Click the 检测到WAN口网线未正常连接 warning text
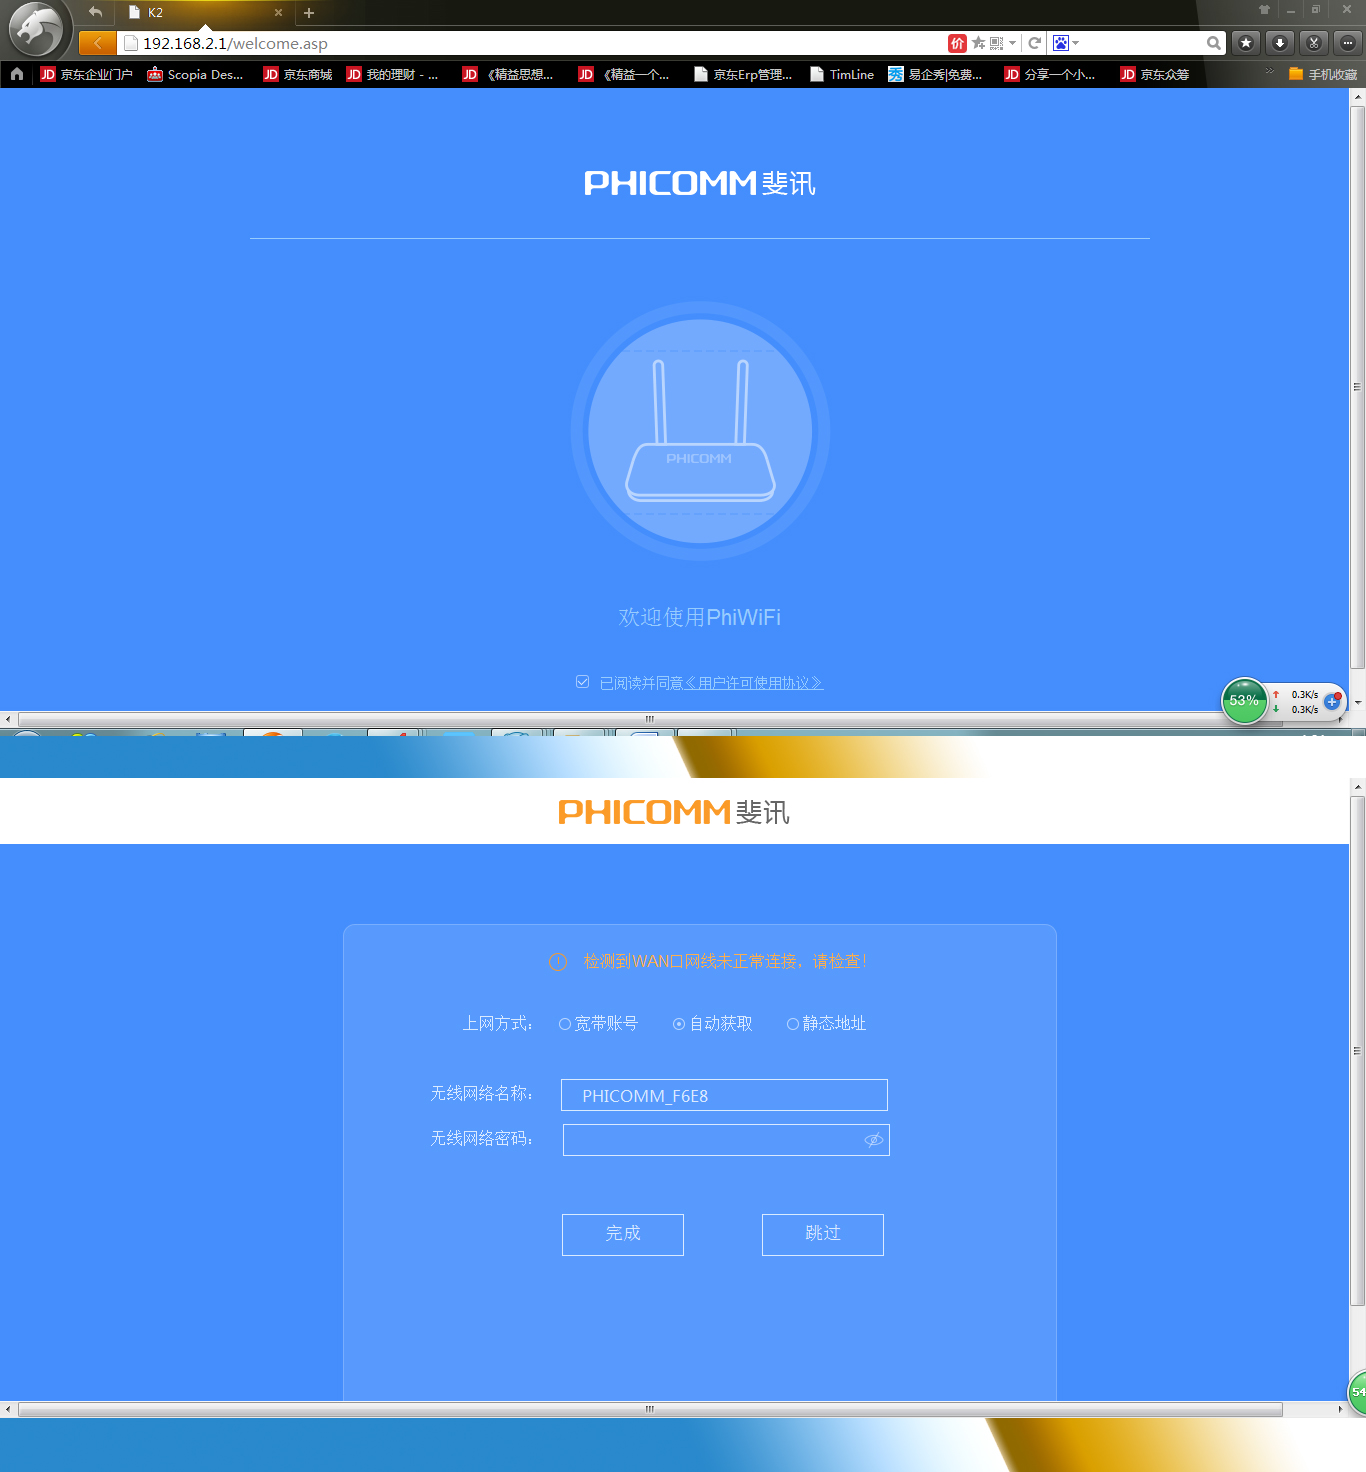Viewport: 1366px width, 1472px height. [x=725, y=961]
